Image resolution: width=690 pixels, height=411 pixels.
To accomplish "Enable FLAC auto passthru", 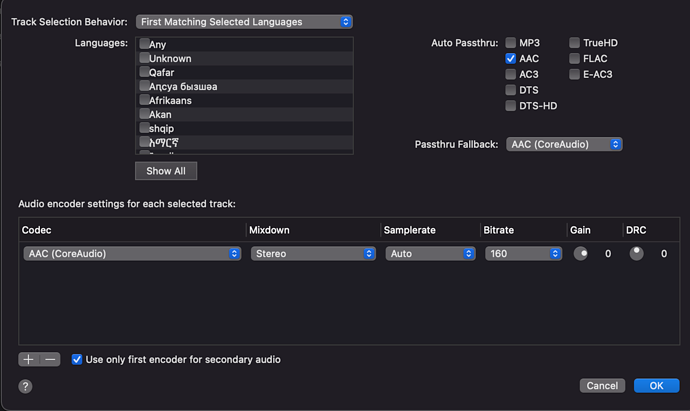I will (575, 59).
